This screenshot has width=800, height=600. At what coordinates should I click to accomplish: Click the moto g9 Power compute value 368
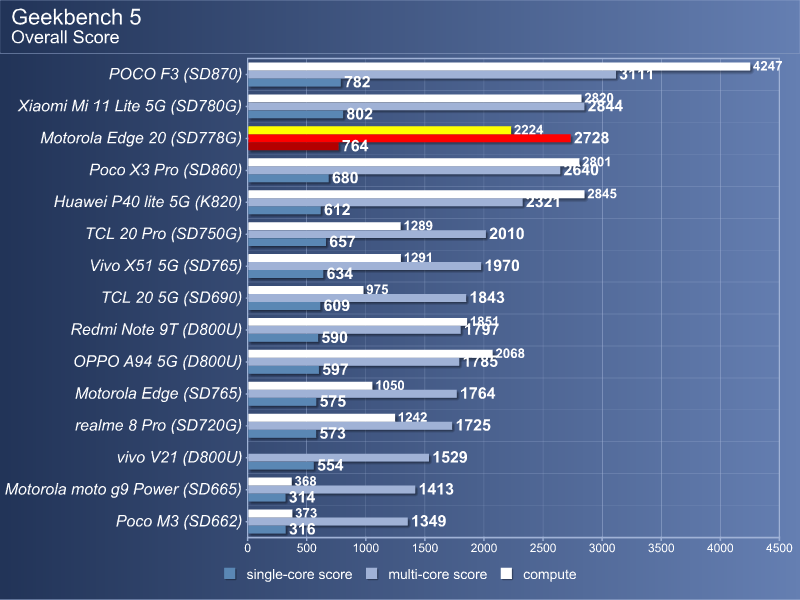point(305,482)
